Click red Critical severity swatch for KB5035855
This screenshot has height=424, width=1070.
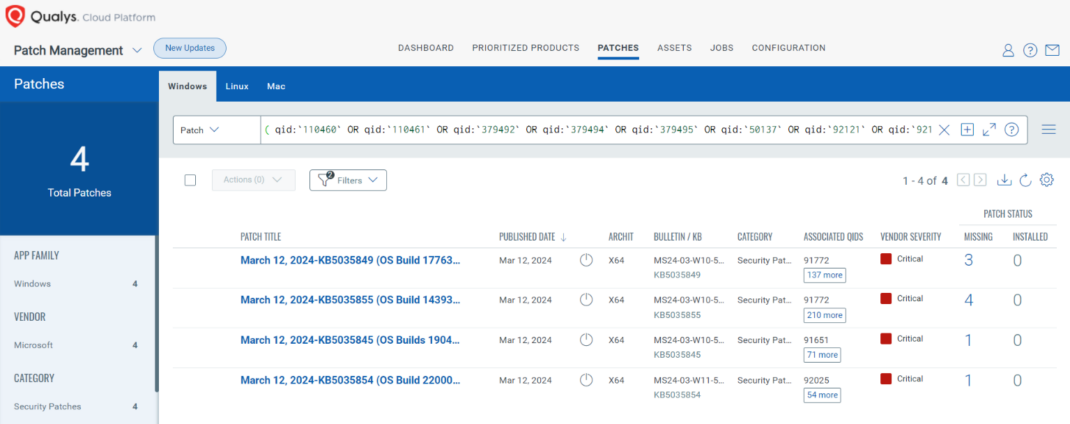886,298
